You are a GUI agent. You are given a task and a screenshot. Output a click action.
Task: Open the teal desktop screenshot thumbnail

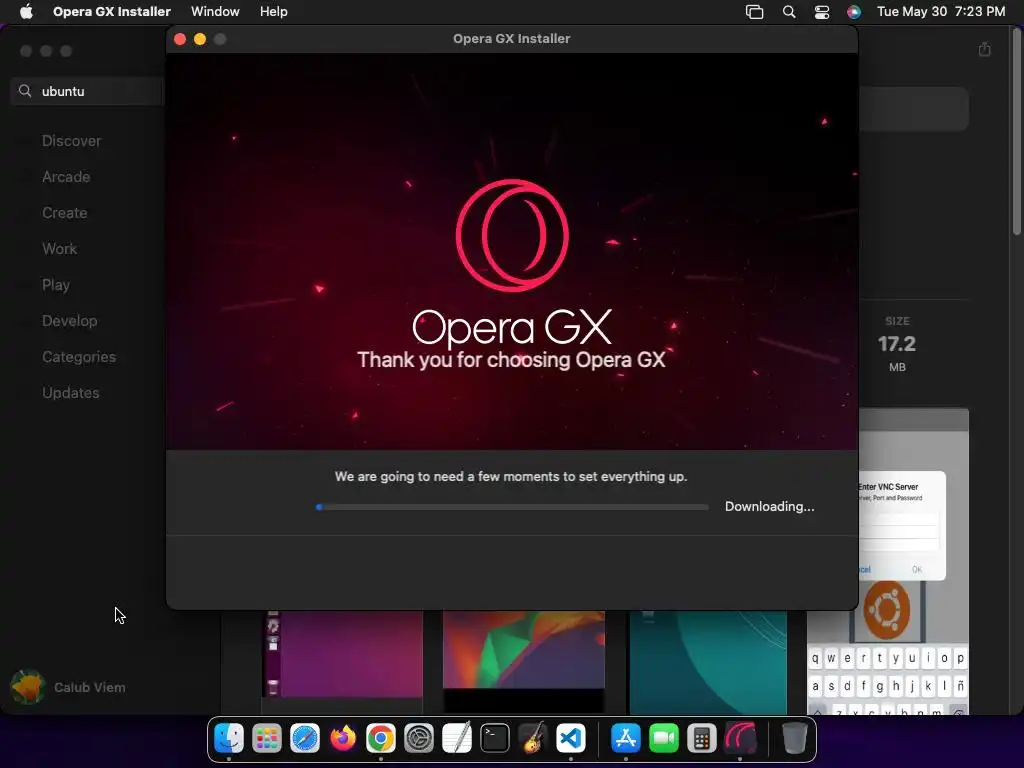tap(708, 661)
